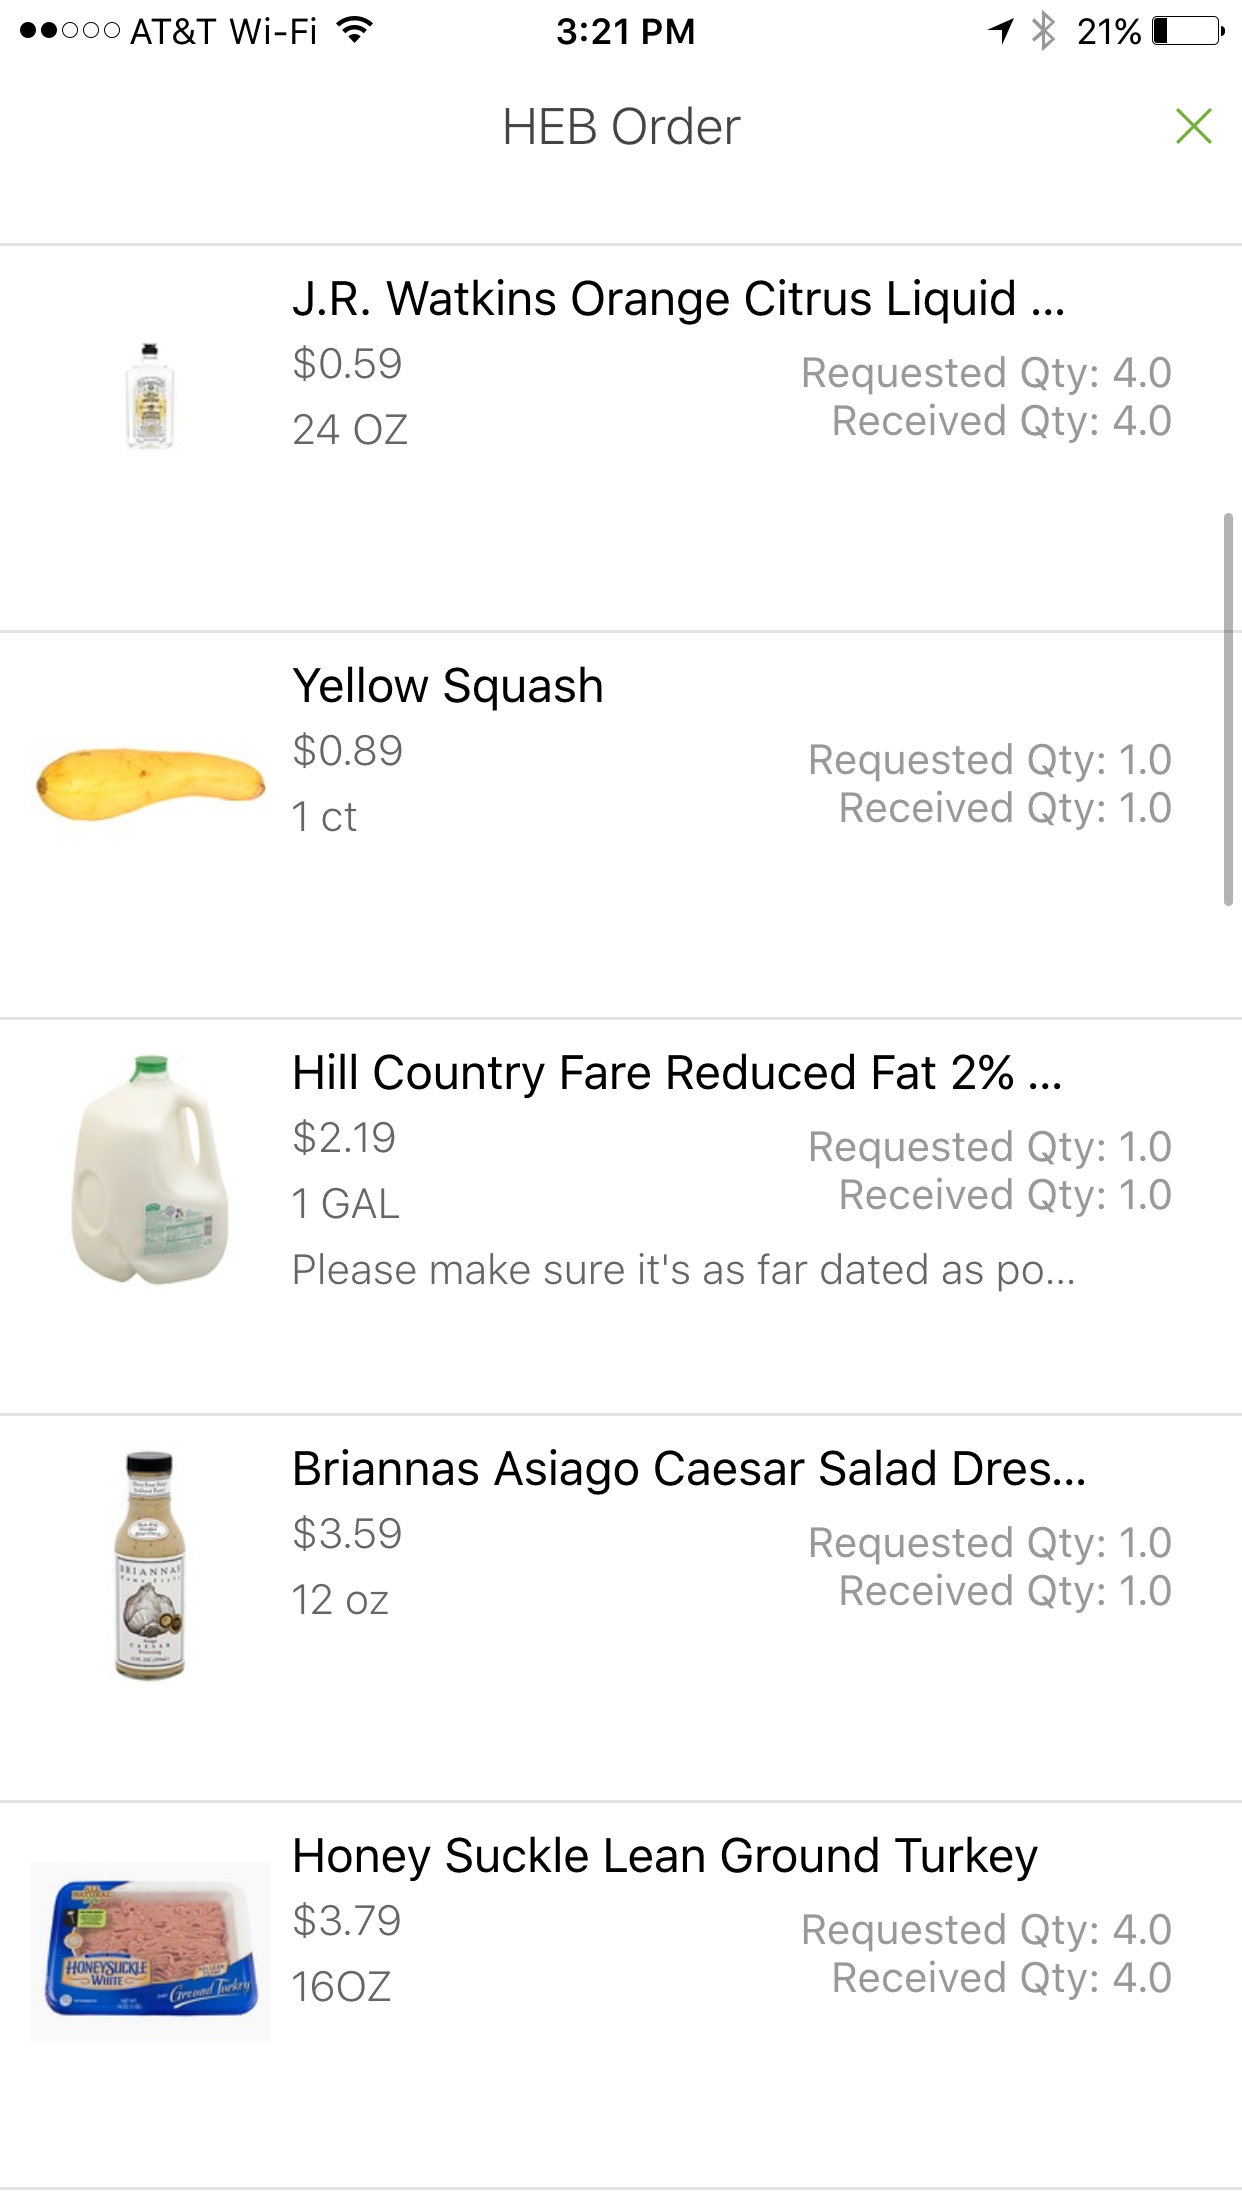Close the HEB Order screen

(x=1193, y=127)
